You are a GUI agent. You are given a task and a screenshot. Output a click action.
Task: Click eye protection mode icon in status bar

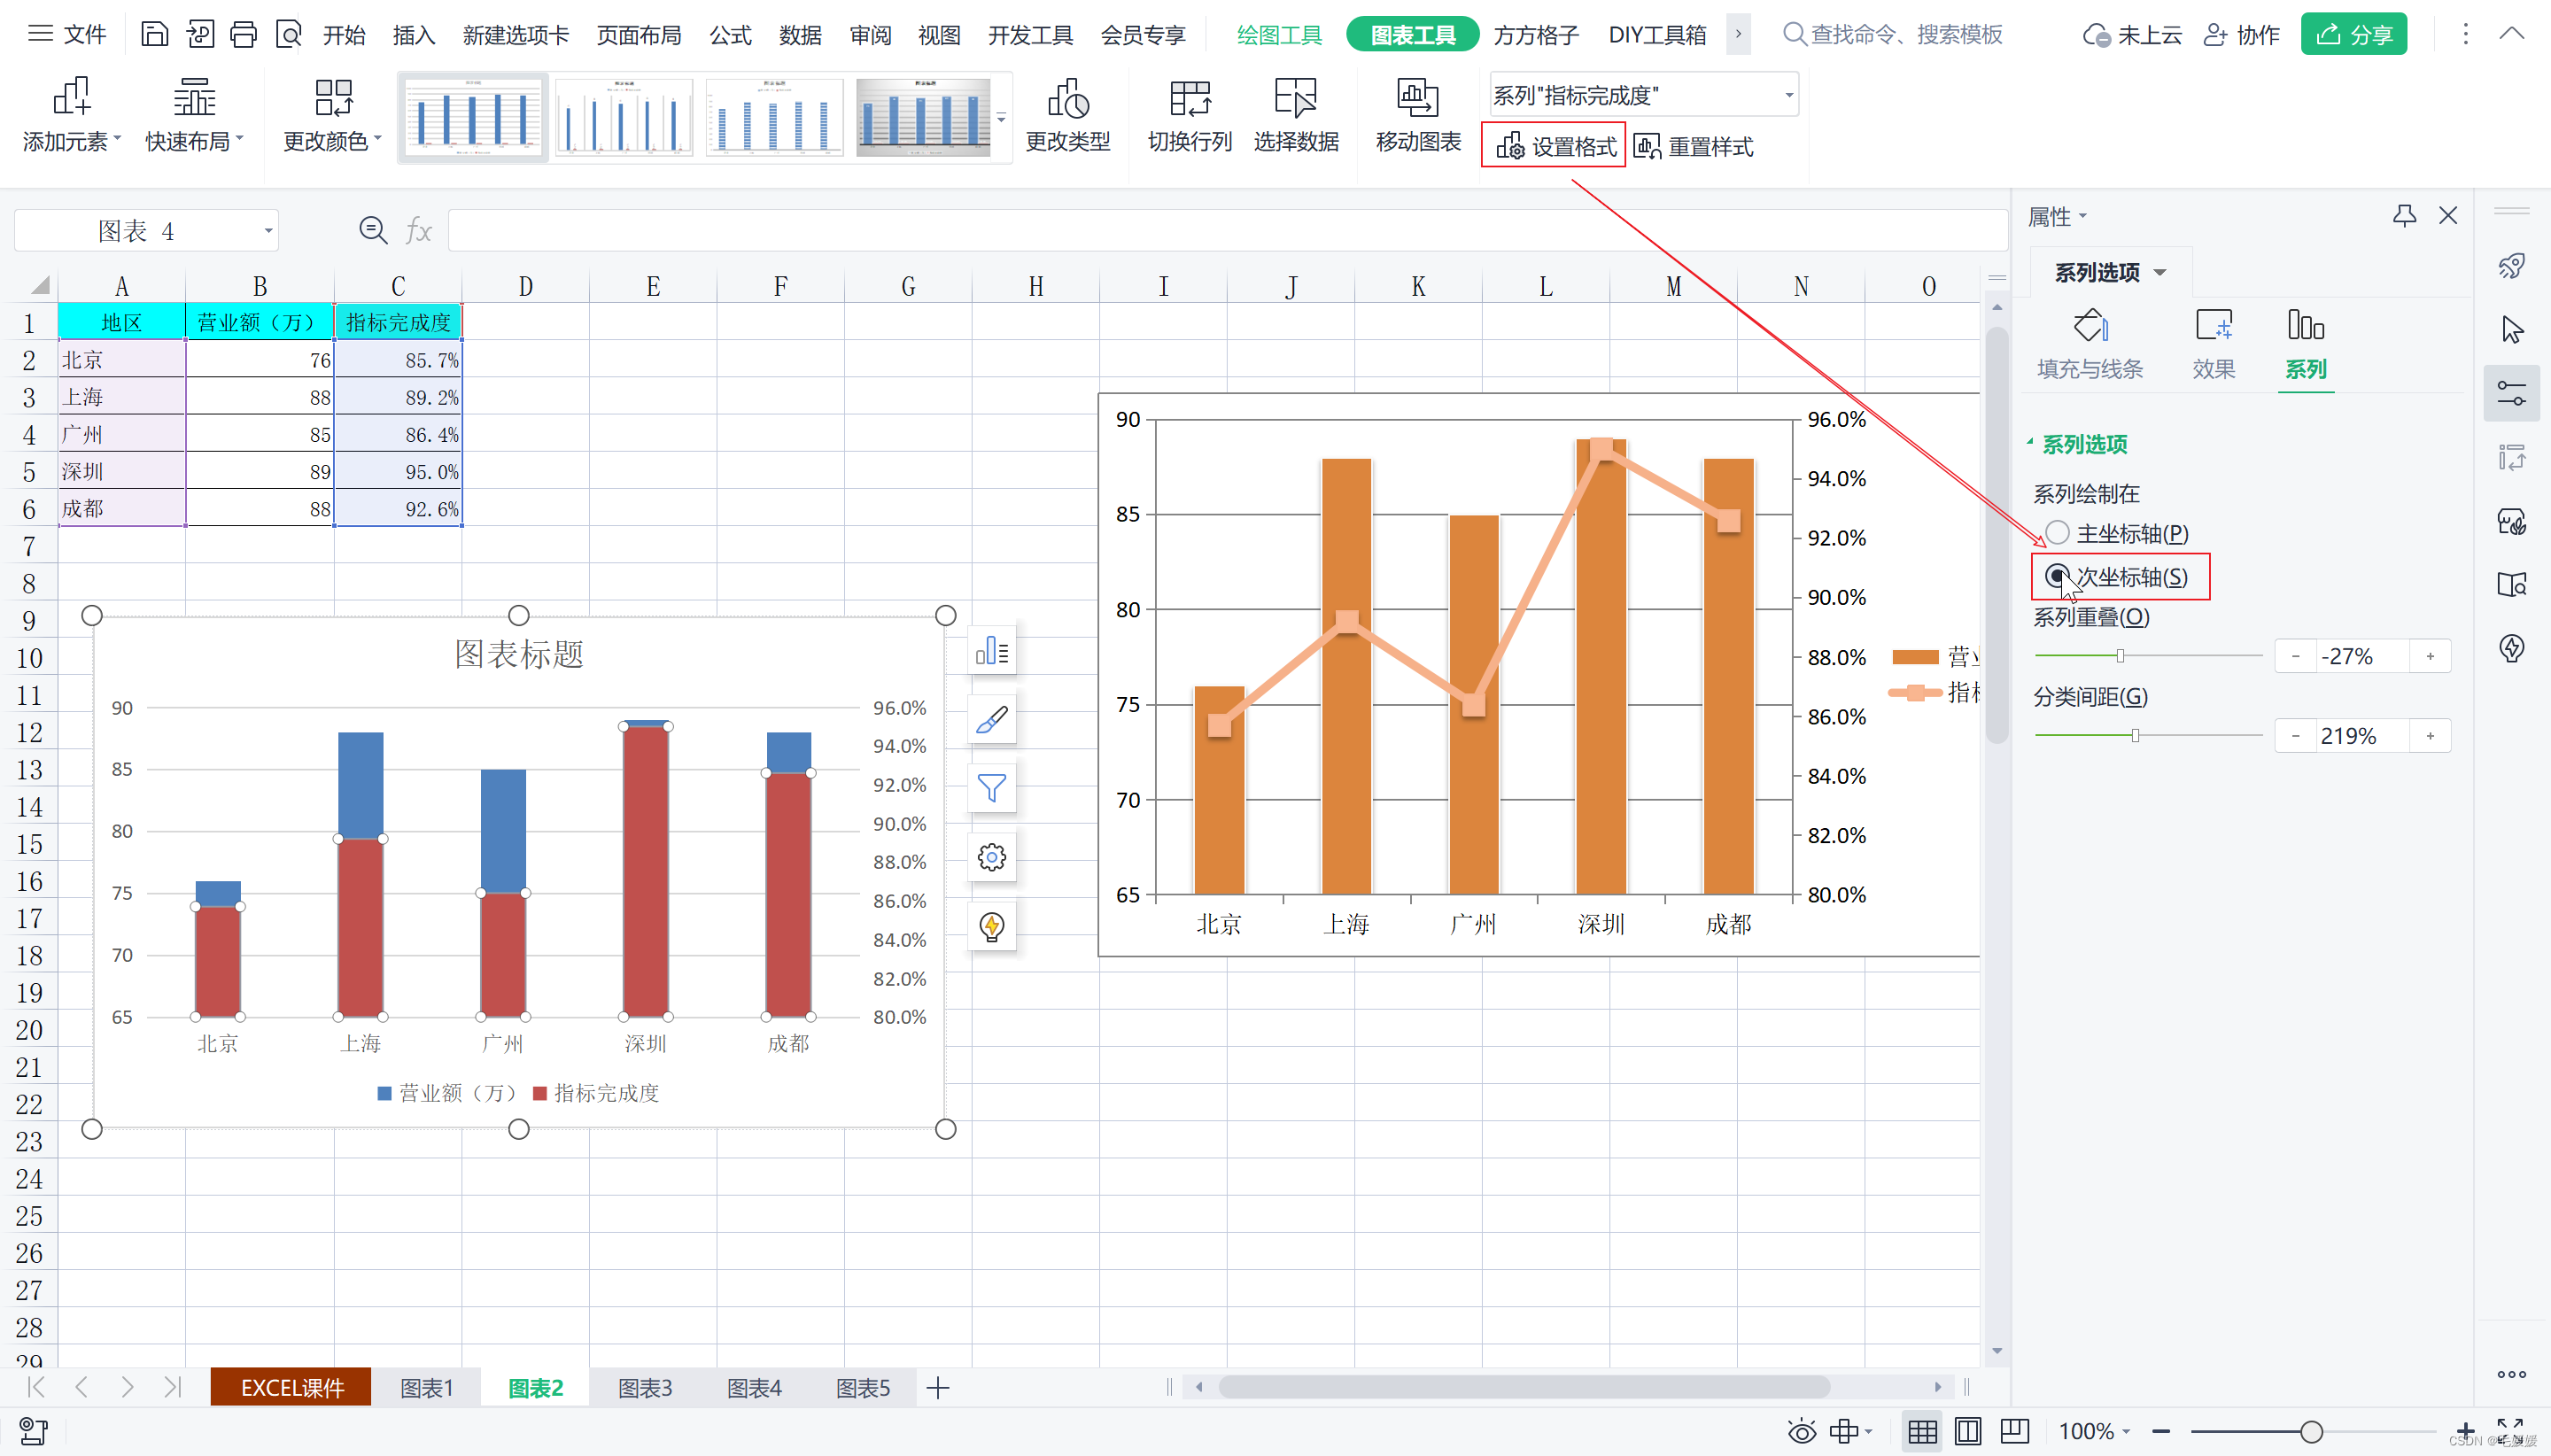(x=1801, y=1431)
